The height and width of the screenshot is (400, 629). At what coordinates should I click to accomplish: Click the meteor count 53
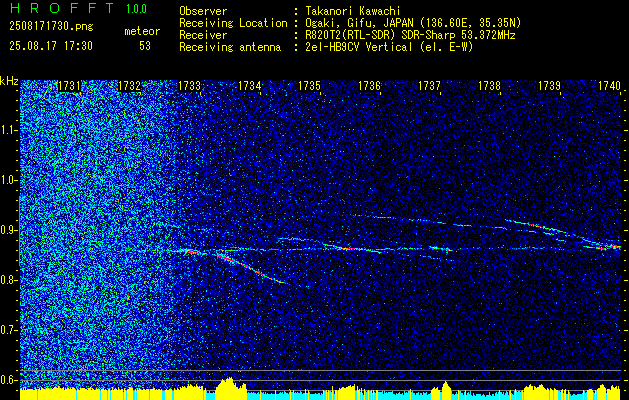145,46
